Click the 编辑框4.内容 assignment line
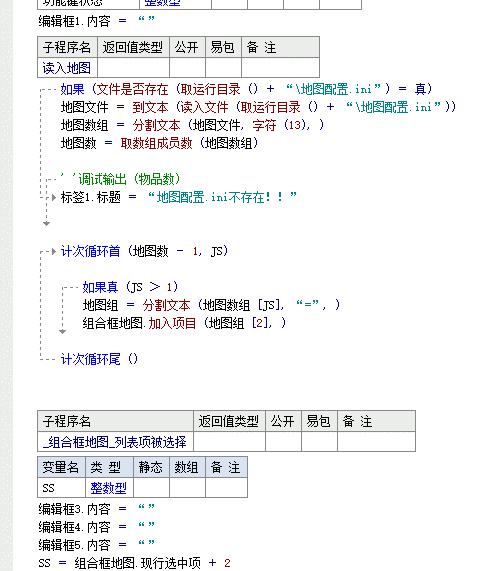487x571 pixels. (97, 527)
